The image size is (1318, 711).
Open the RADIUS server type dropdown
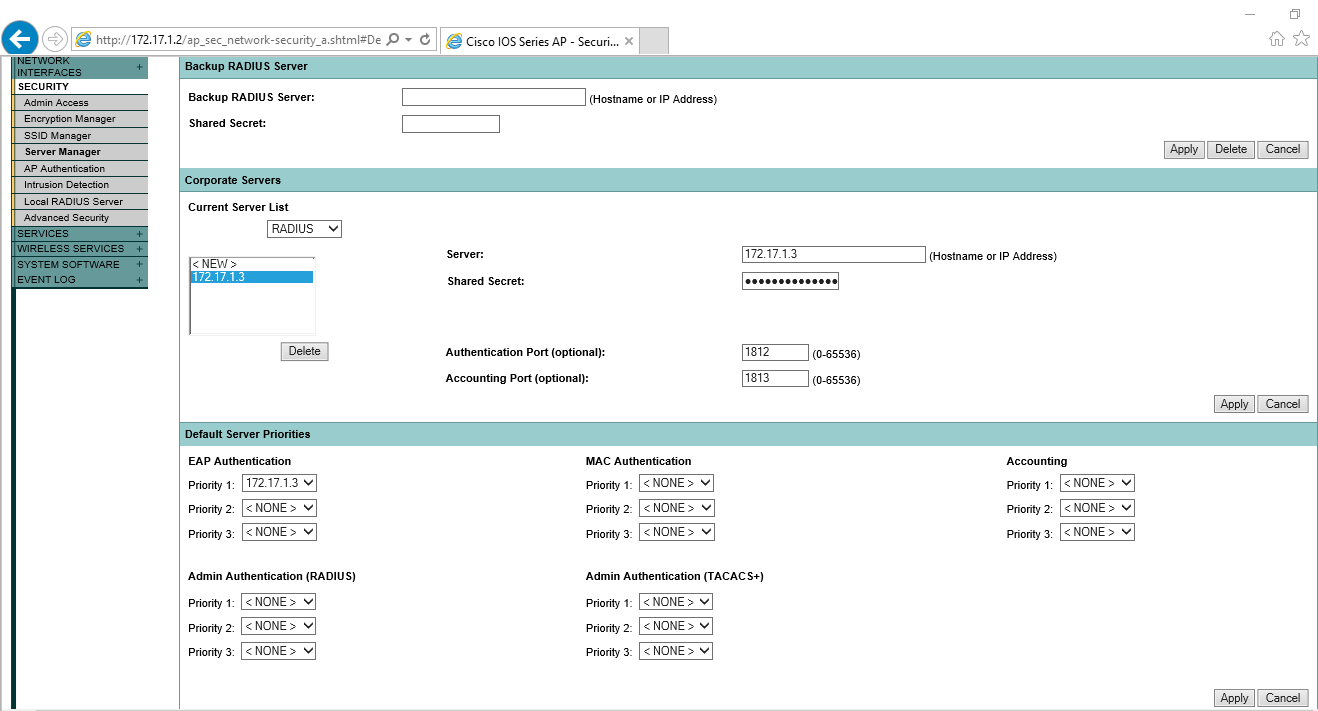(x=304, y=229)
